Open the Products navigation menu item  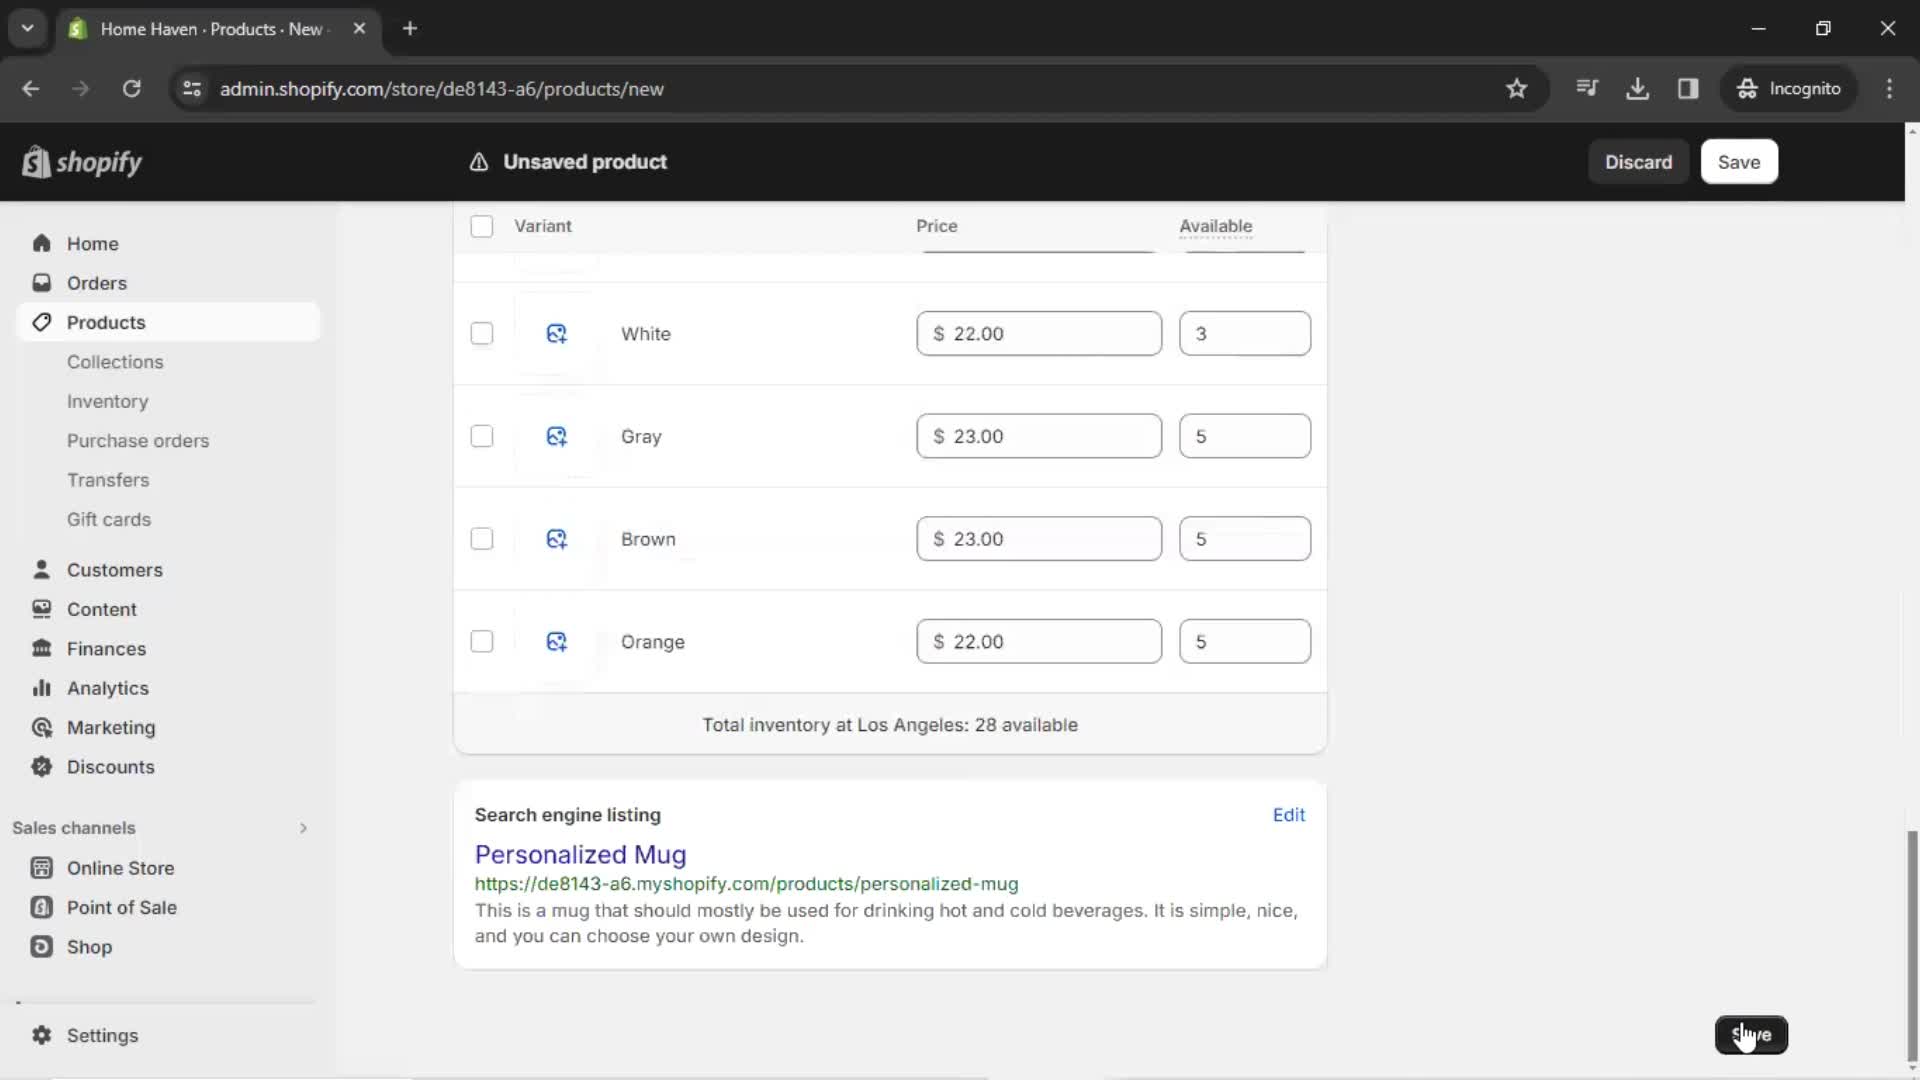coord(105,322)
